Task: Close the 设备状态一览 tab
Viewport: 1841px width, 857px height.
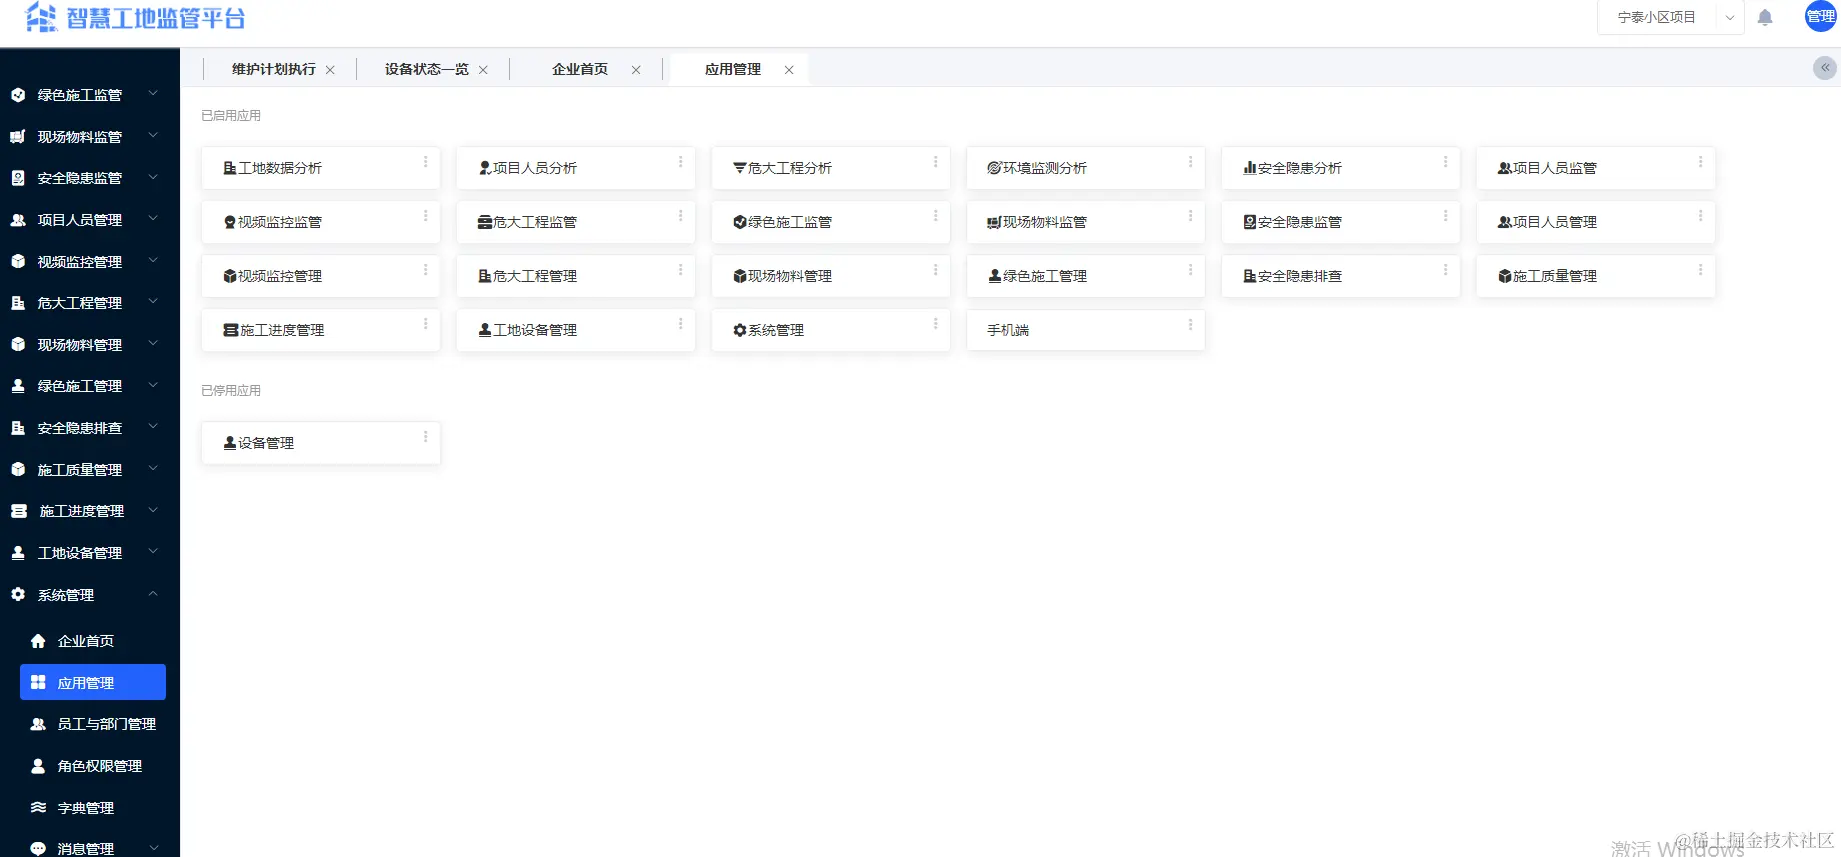Action: [483, 70]
